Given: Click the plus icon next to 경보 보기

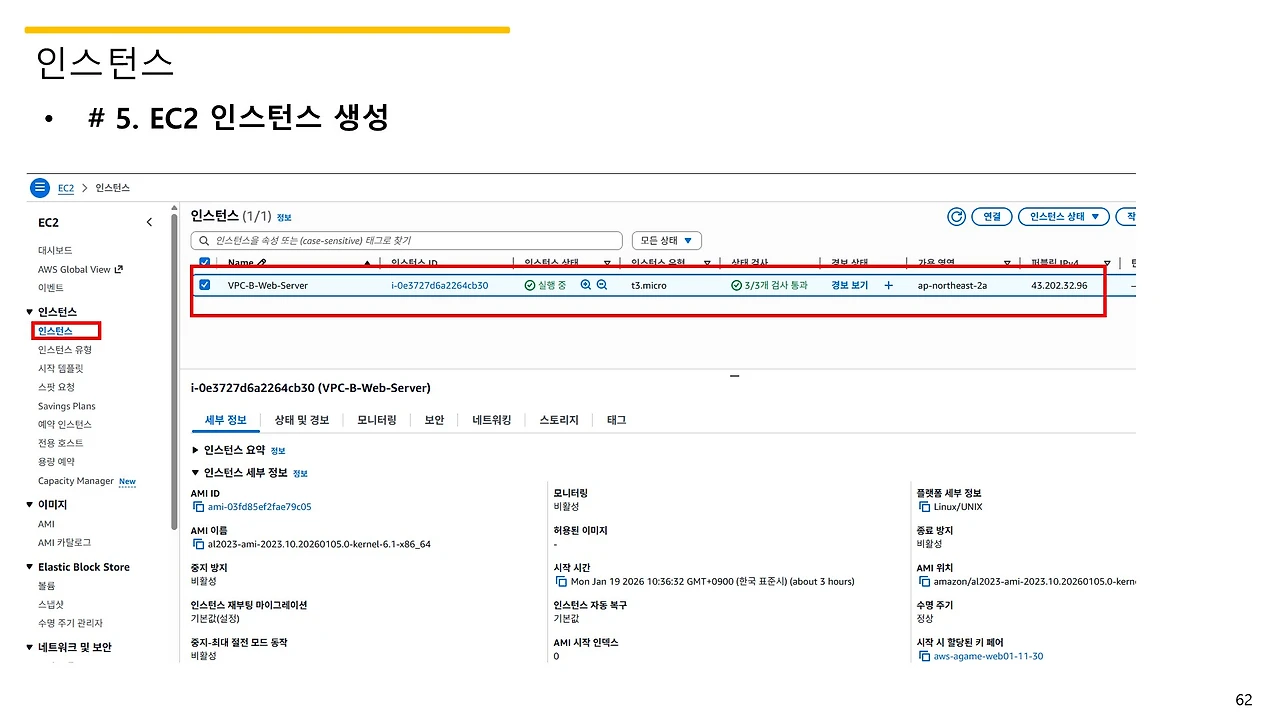Looking at the screenshot, I should [x=889, y=285].
